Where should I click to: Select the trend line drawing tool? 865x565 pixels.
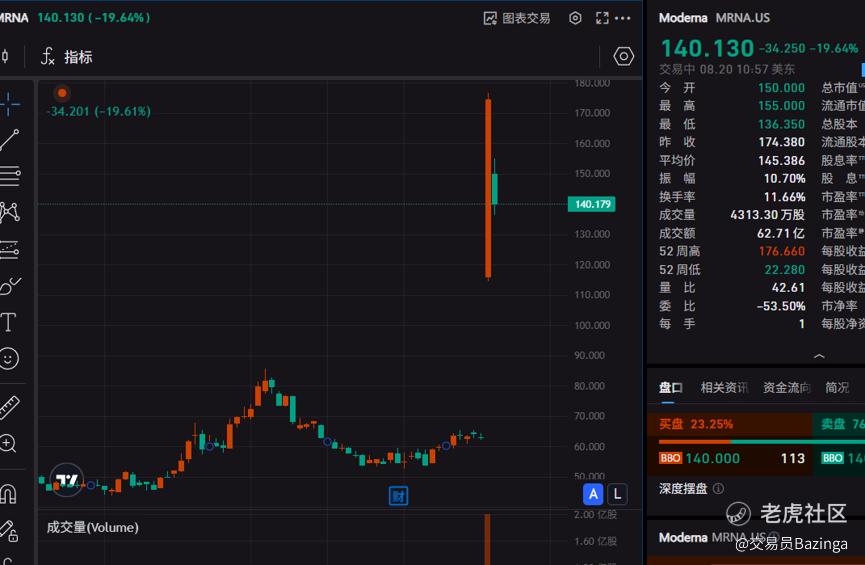click(x=9, y=140)
